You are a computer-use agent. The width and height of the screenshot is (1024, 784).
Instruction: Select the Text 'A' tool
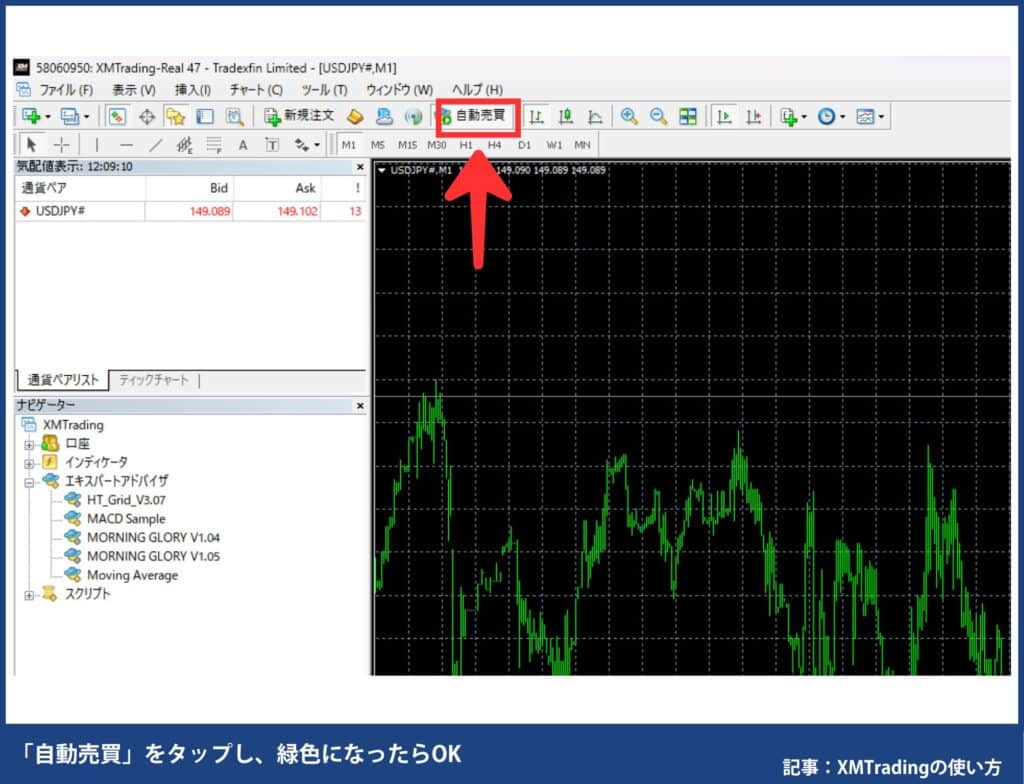click(x=243, y=144)
